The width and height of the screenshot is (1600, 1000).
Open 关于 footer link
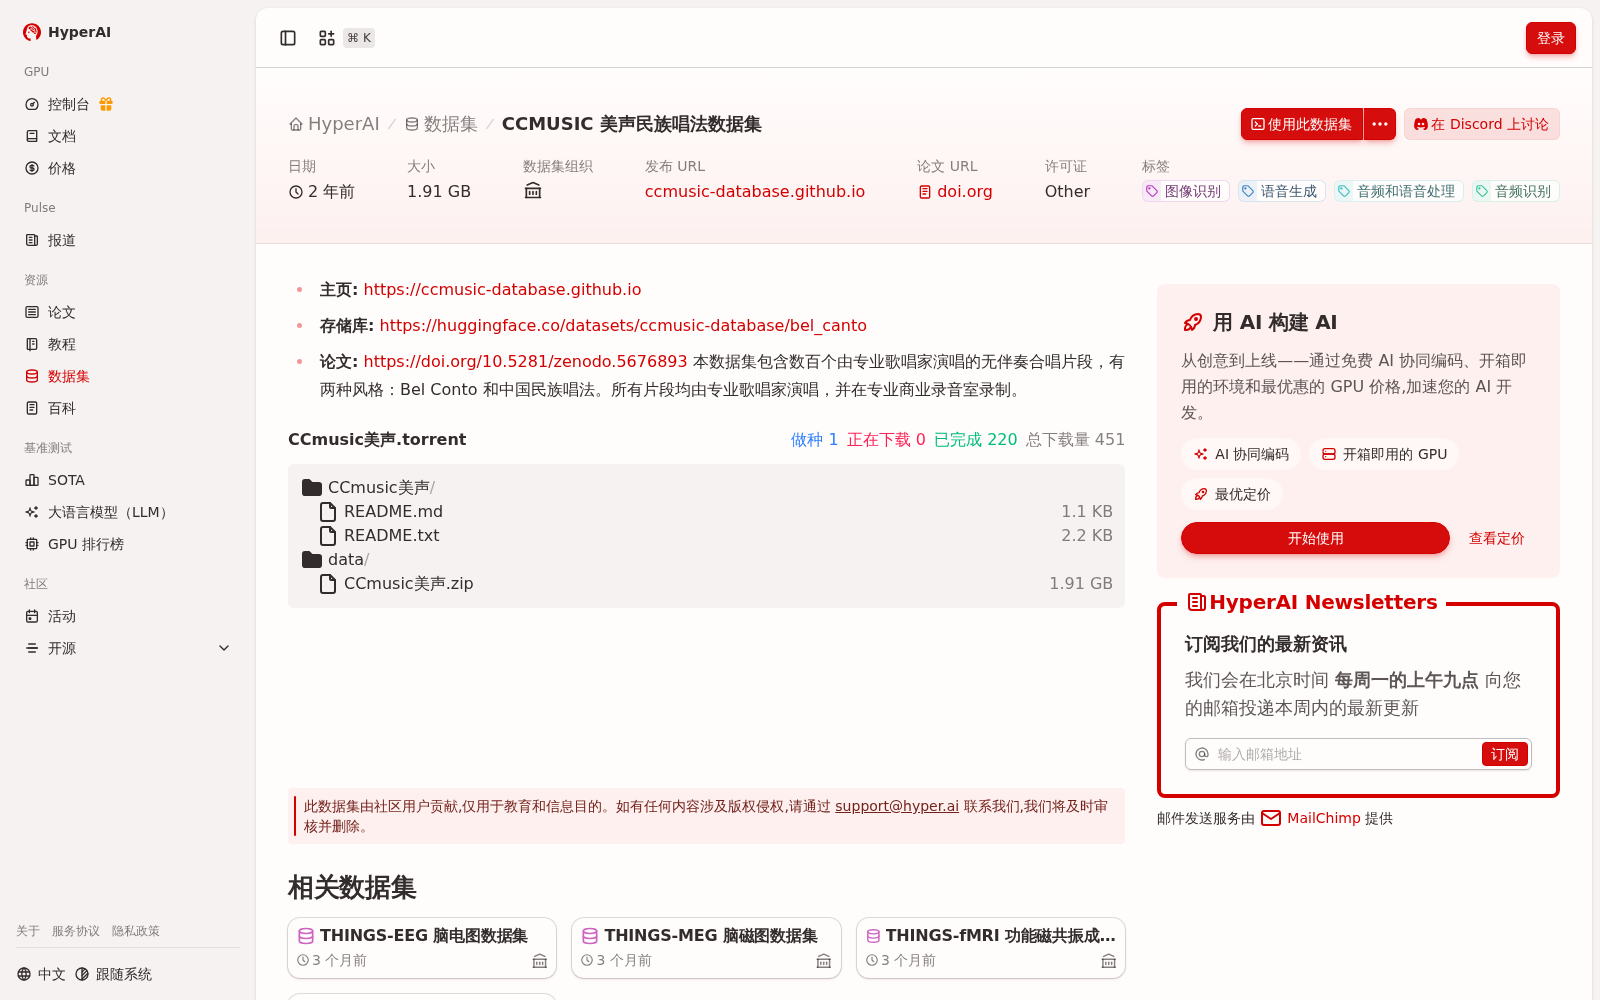coord(28,931)
